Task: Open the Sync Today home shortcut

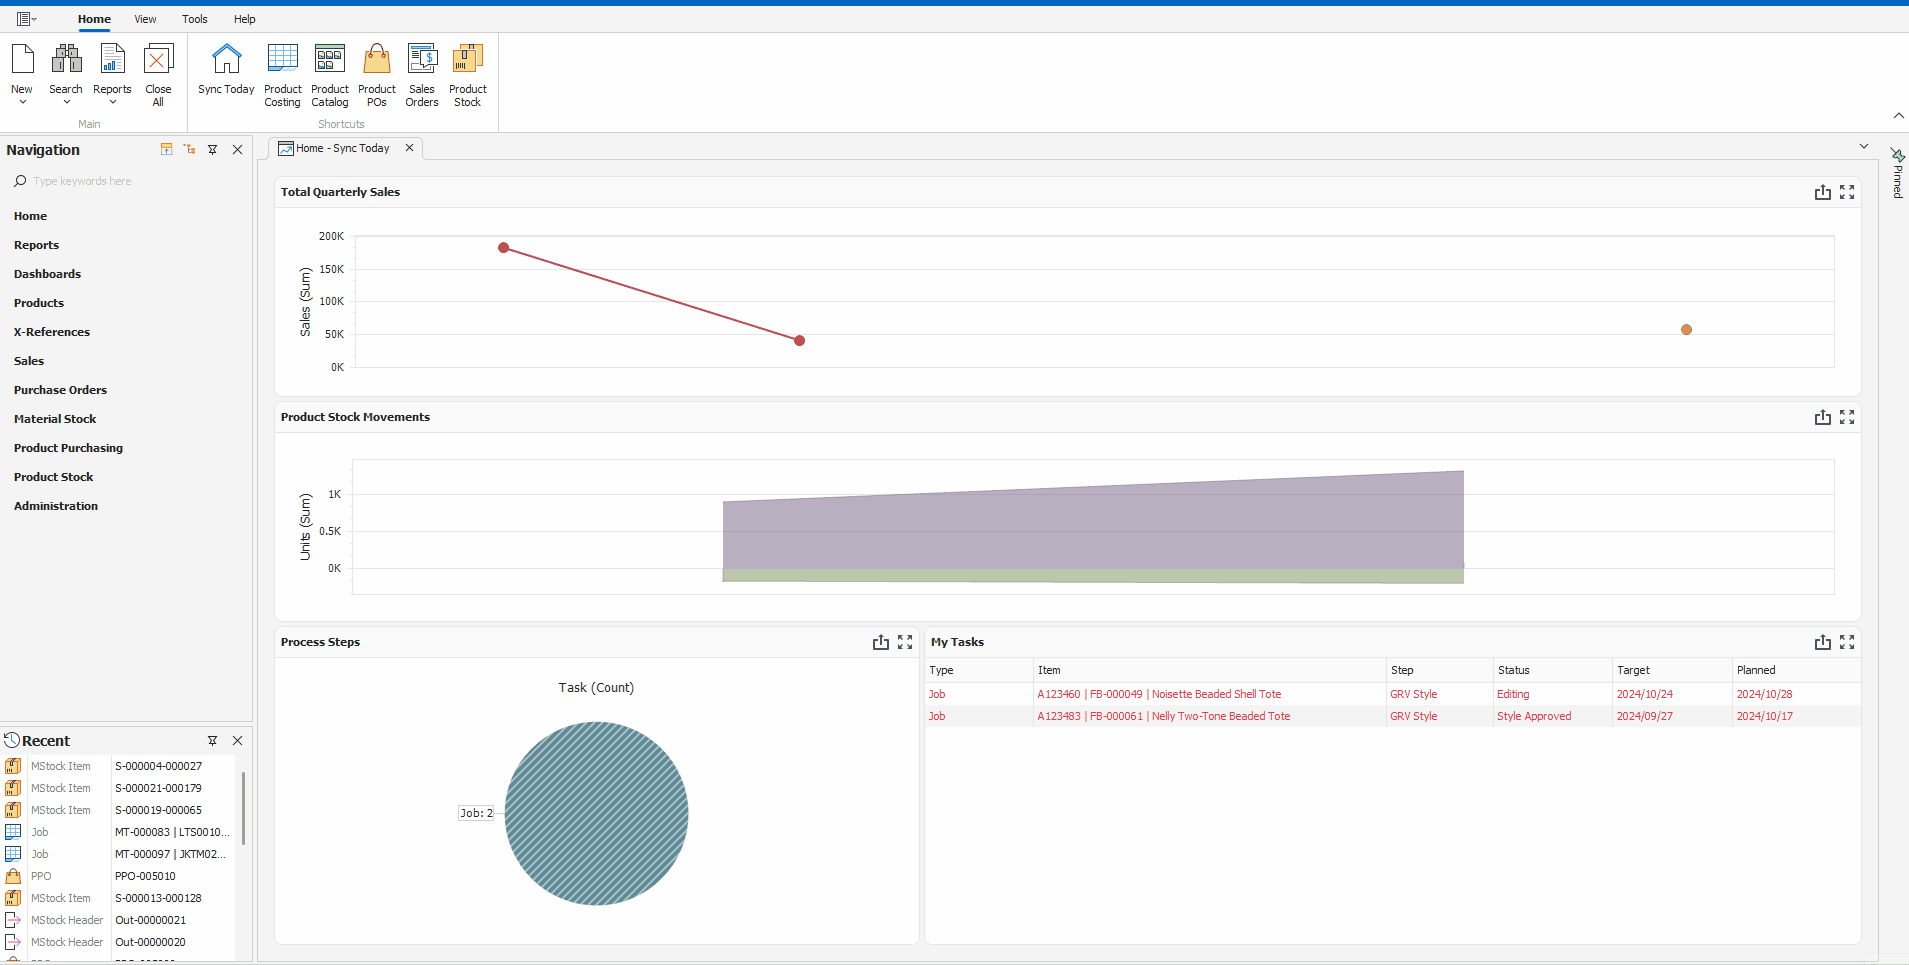Action: coord(226,69)
